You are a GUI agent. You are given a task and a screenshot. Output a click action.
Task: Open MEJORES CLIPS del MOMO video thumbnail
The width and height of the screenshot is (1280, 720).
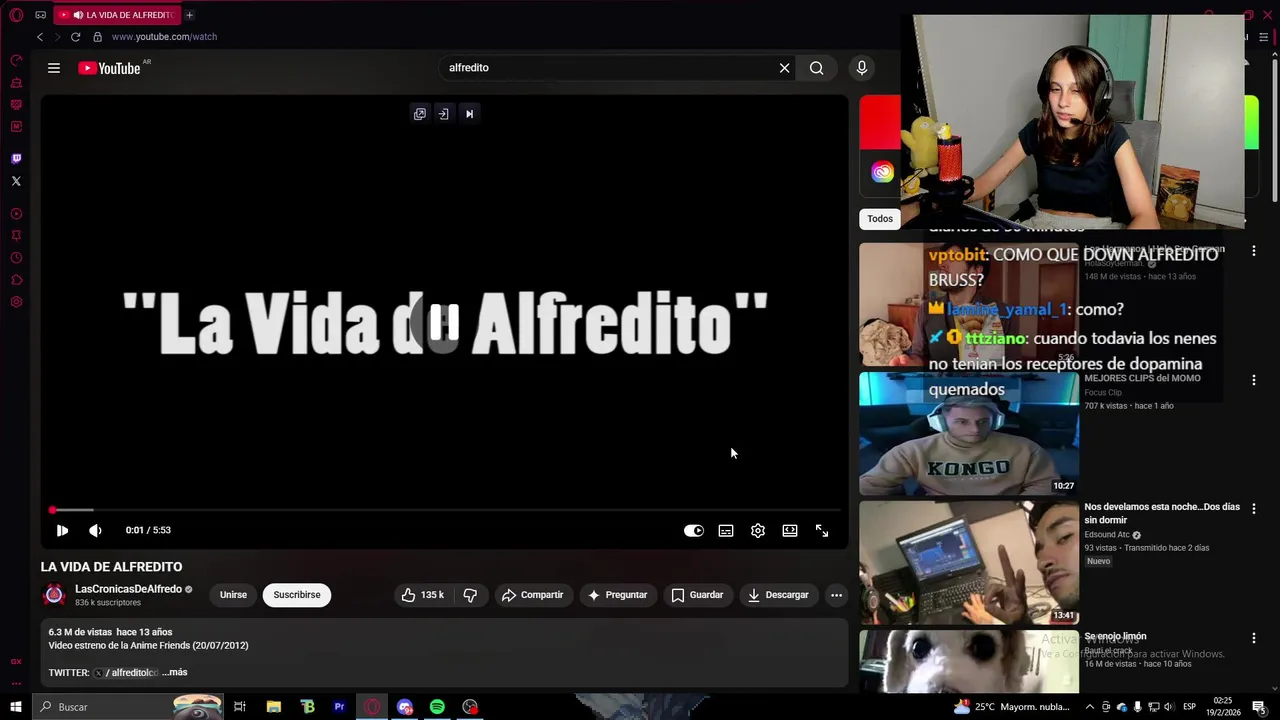click(x=968, y=434)
